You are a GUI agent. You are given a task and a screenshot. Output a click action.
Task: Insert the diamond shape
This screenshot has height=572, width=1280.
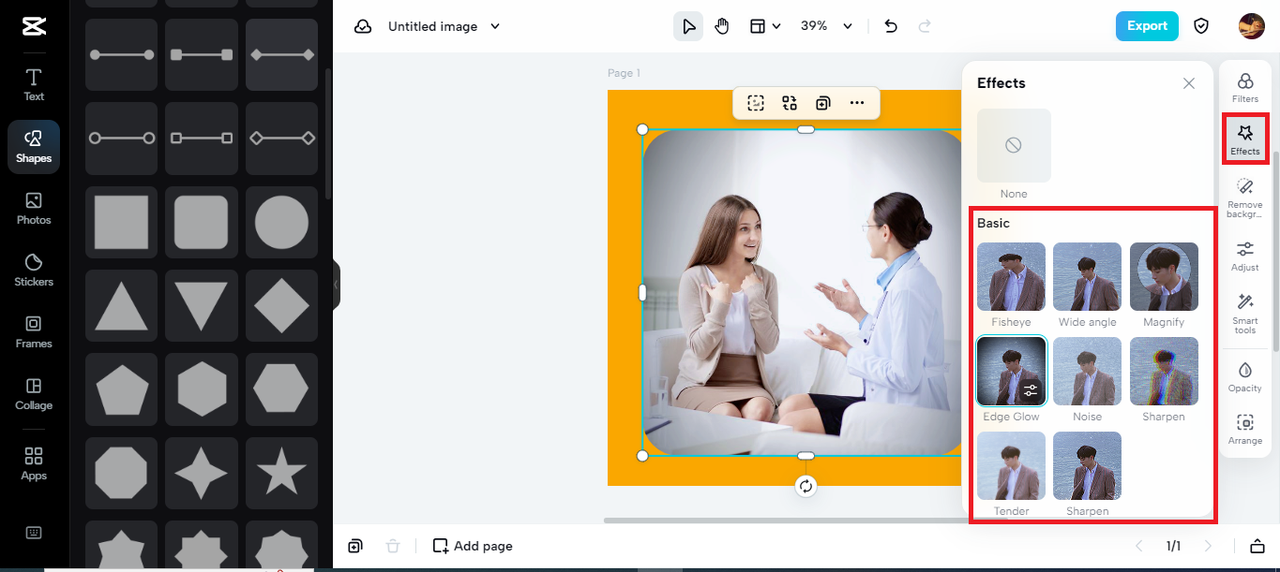[282, 306]
